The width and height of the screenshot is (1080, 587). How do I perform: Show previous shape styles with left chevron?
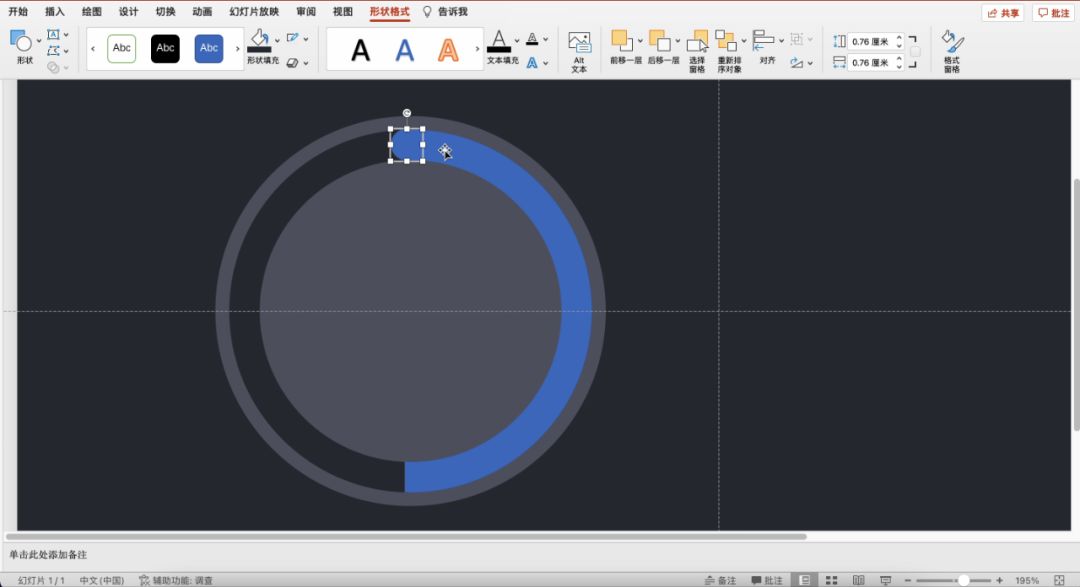93,49
